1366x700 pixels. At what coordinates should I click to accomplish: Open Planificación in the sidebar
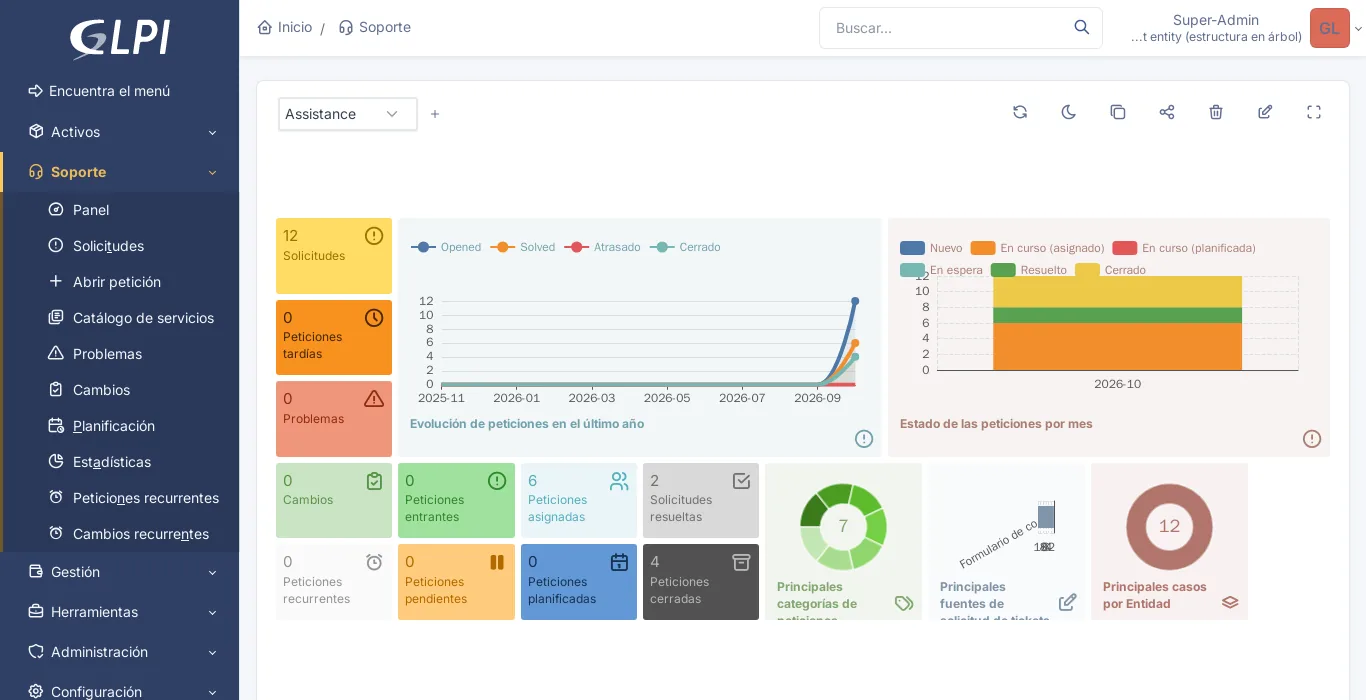(121, 426)
